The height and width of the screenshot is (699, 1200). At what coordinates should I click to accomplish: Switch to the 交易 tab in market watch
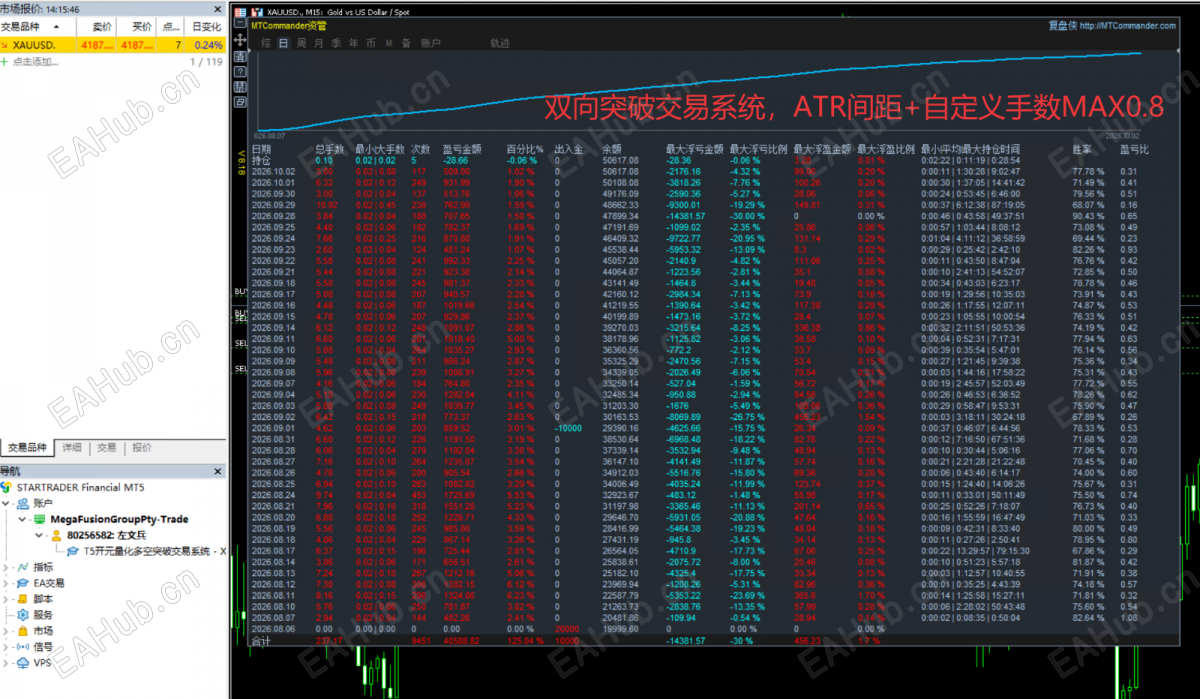pyautogui.click(x=106, y=447)
